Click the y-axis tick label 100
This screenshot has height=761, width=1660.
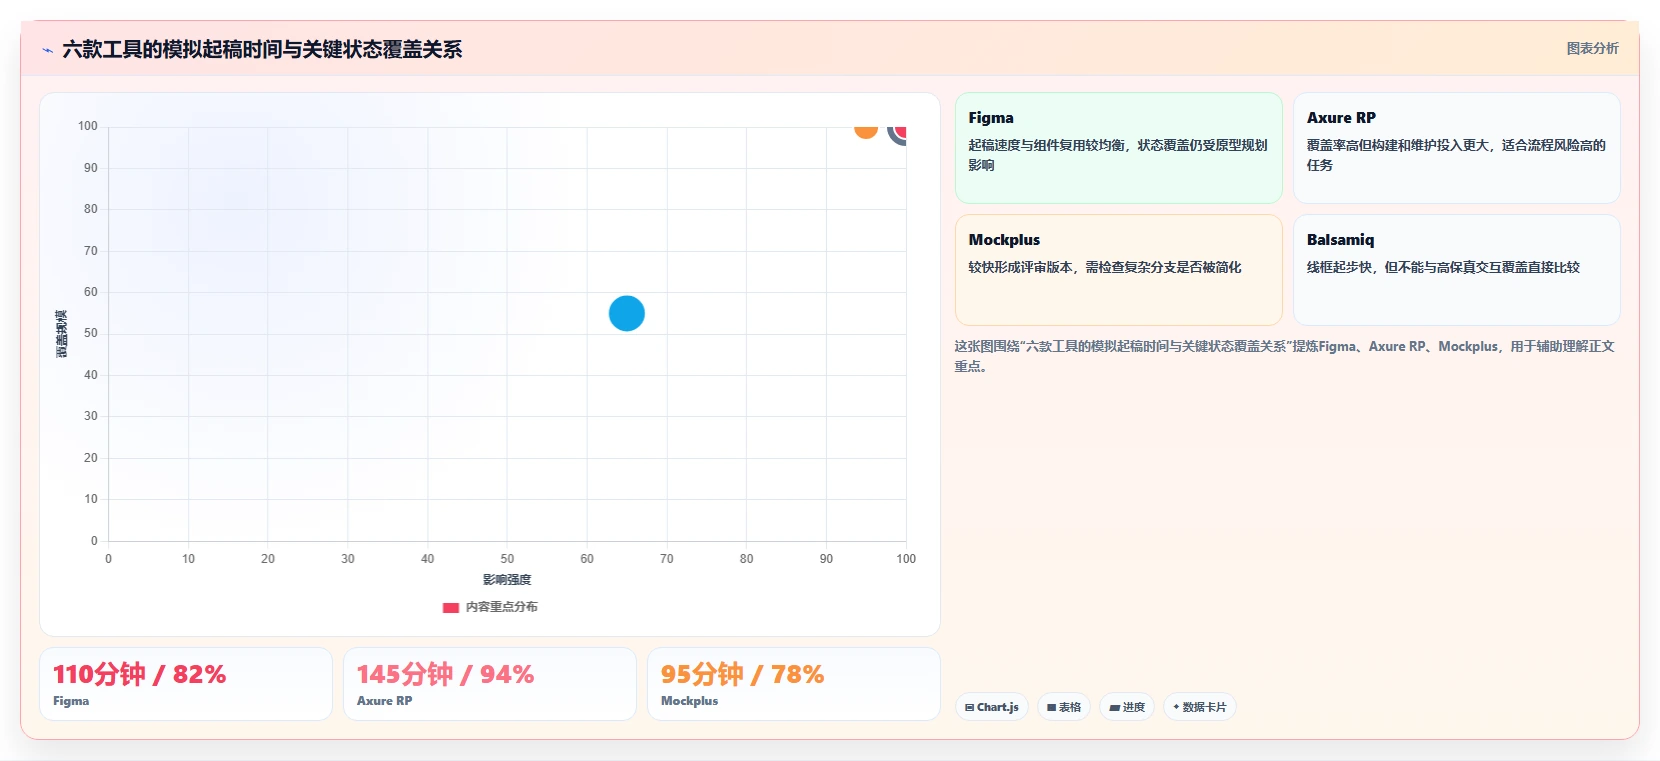point(88,126)
